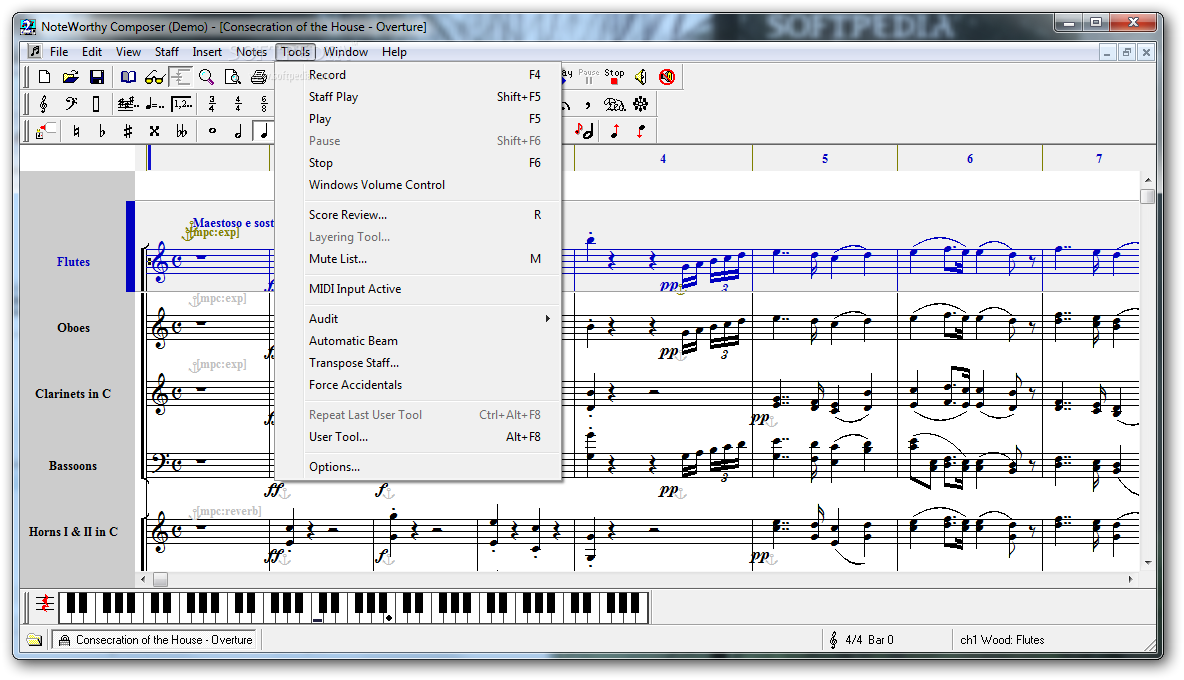
Task: Click the piano keyboard toggle icon
Action: 45,605
